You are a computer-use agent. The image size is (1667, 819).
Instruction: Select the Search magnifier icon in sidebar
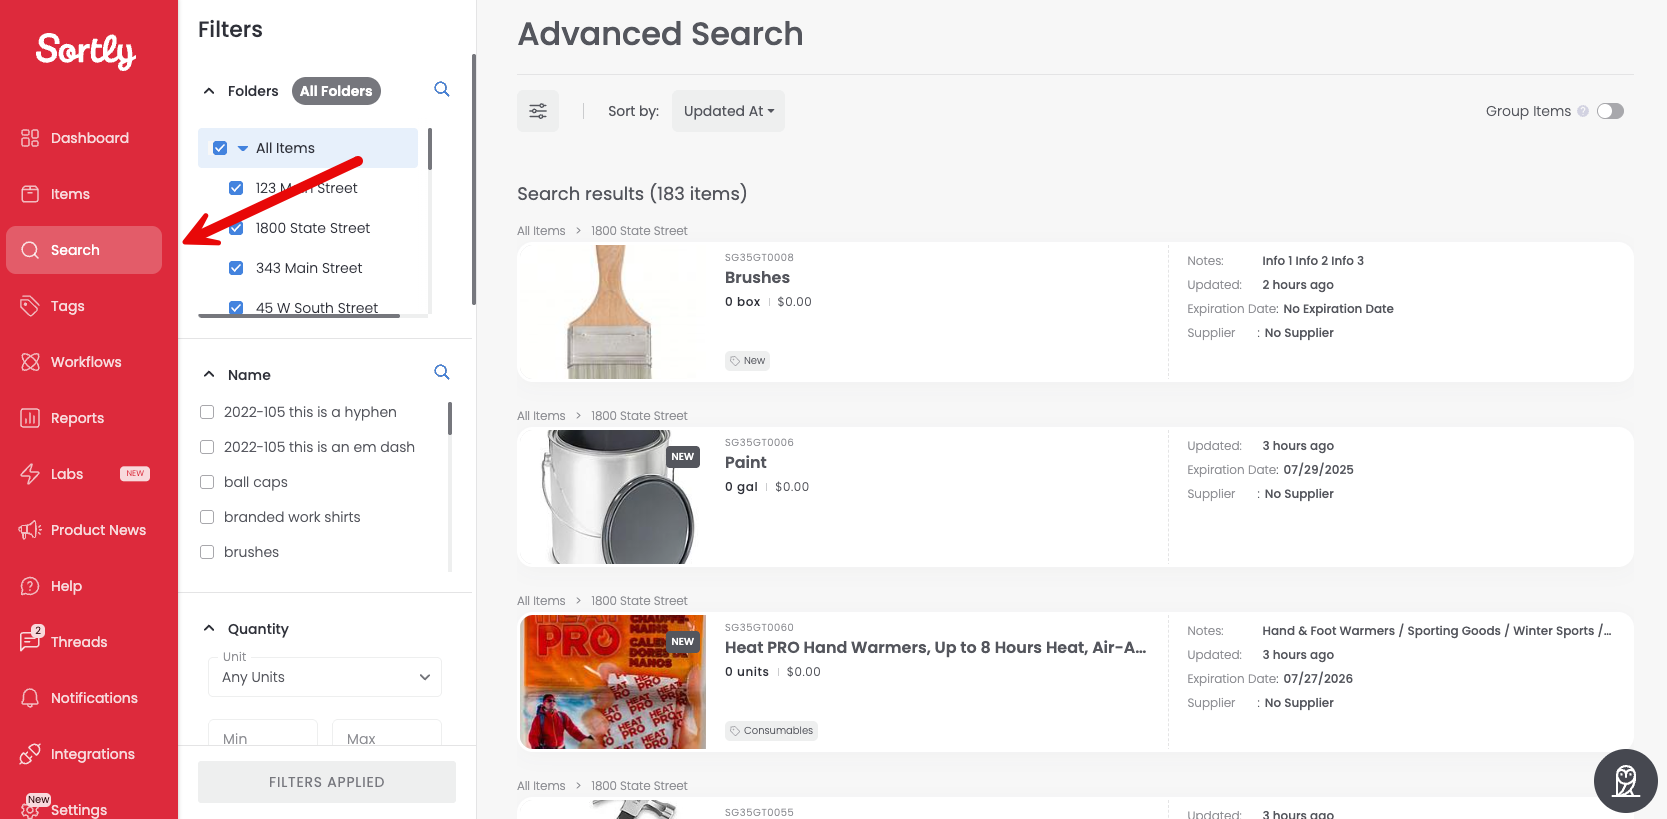(30, 250)
